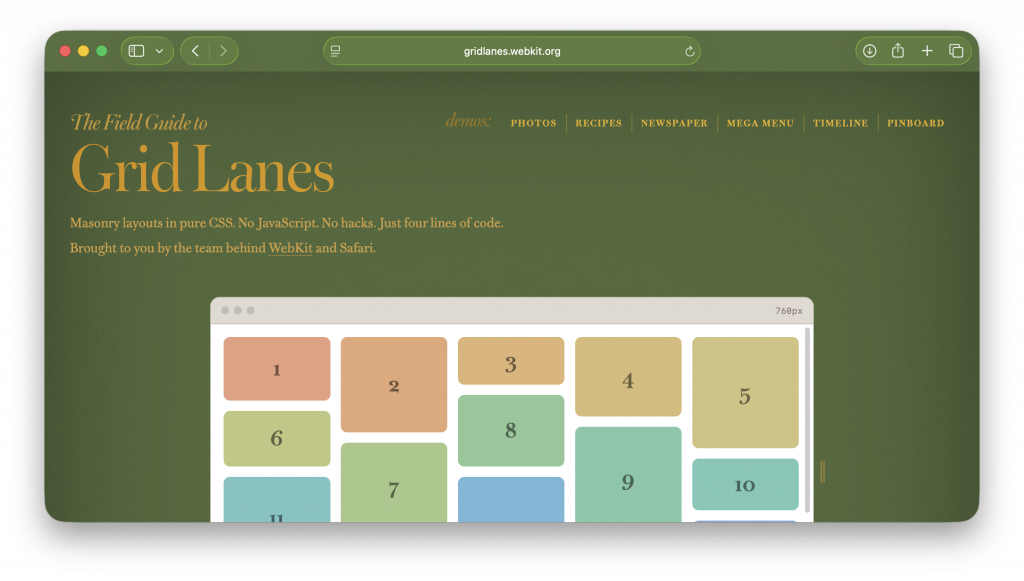Click the demo window resize handle
1024x581 pixels.
823,472
